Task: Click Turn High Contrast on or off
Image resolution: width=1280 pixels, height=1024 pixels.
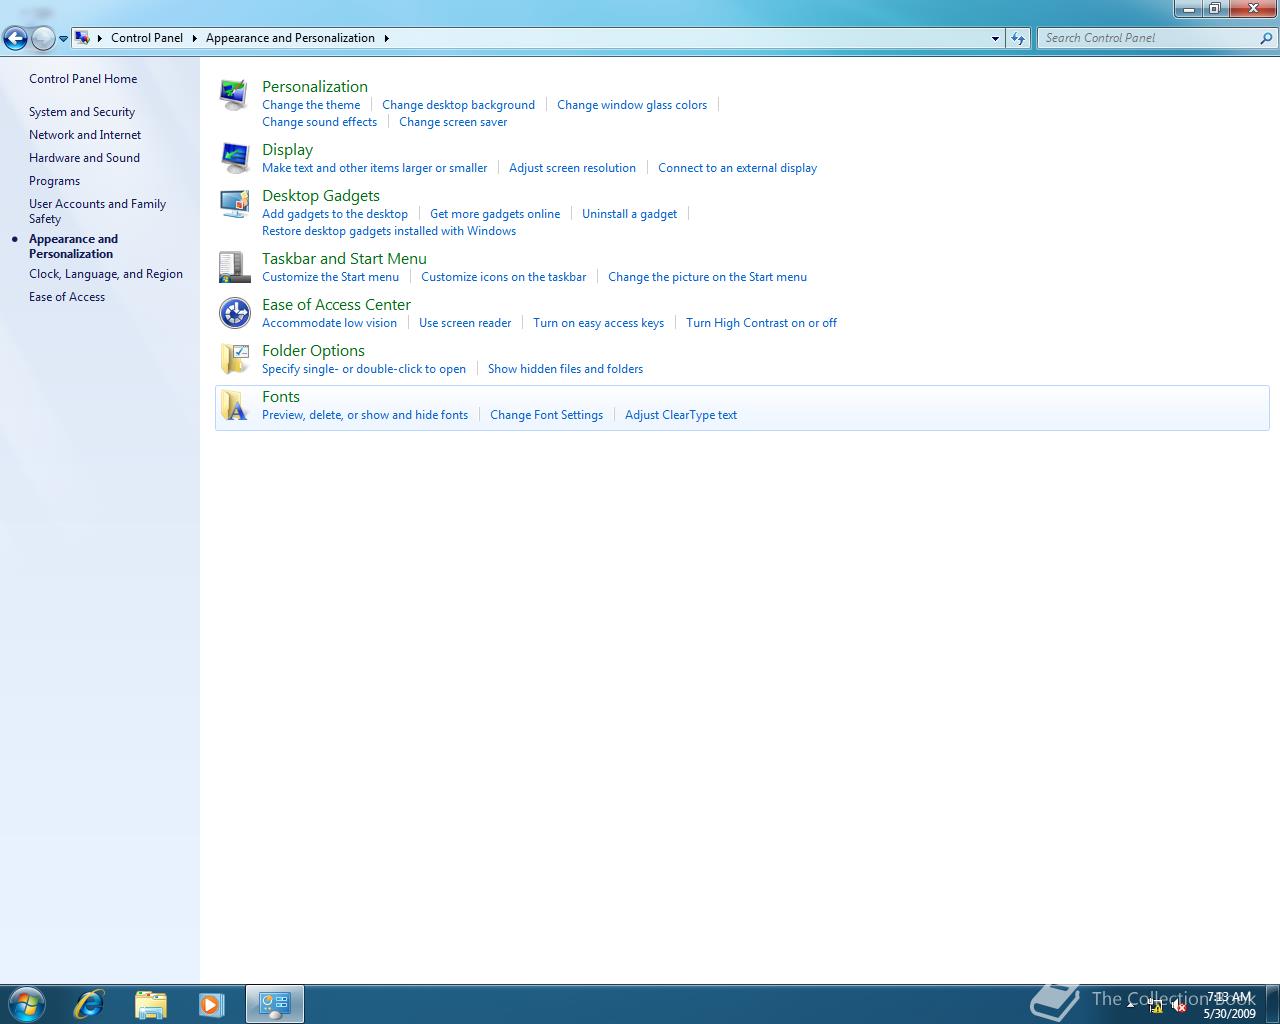Action: [x=761, y=323]
